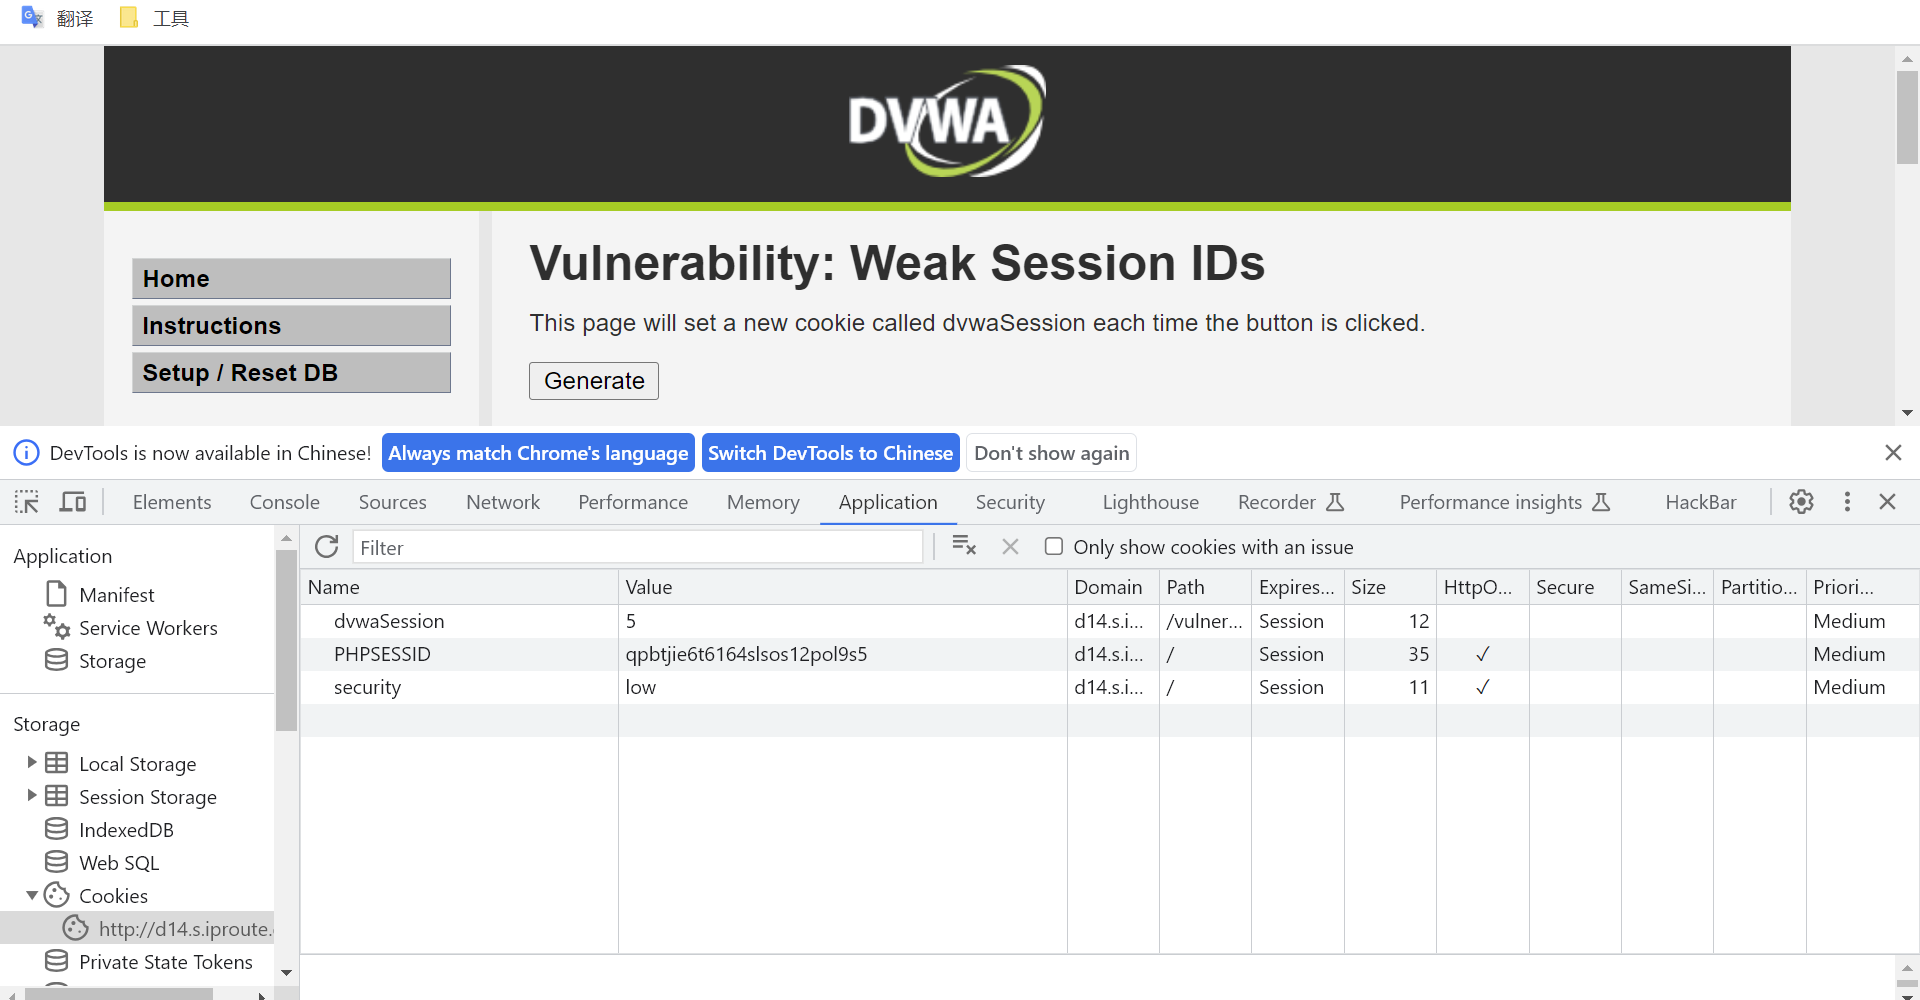
Task: Click the Generate button
Action: 594,381
